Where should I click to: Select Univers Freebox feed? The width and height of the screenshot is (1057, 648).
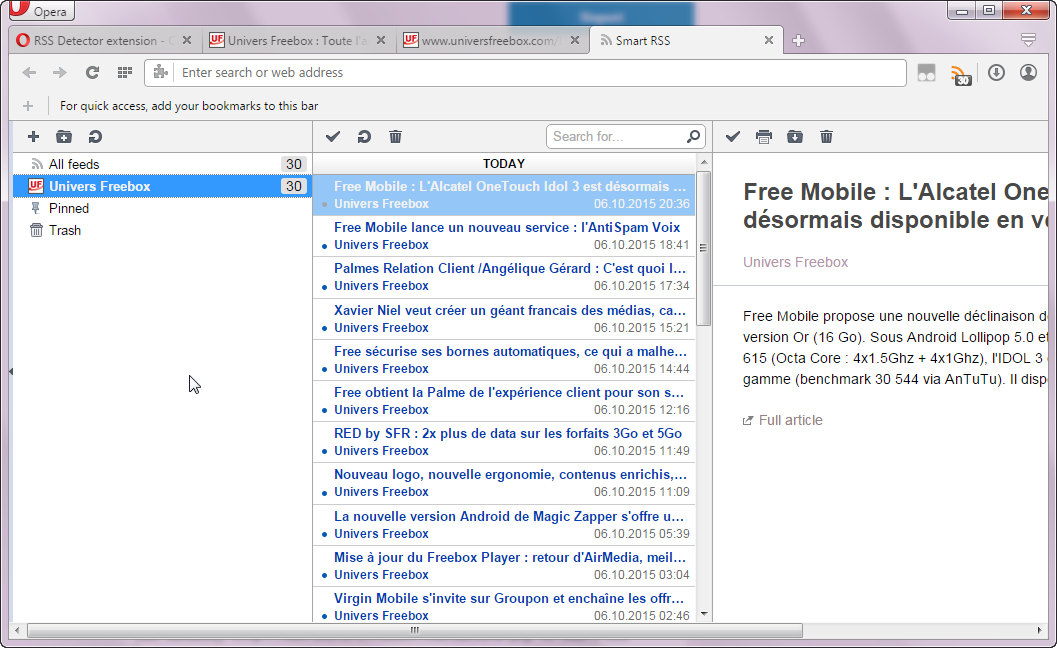point(162,186)
